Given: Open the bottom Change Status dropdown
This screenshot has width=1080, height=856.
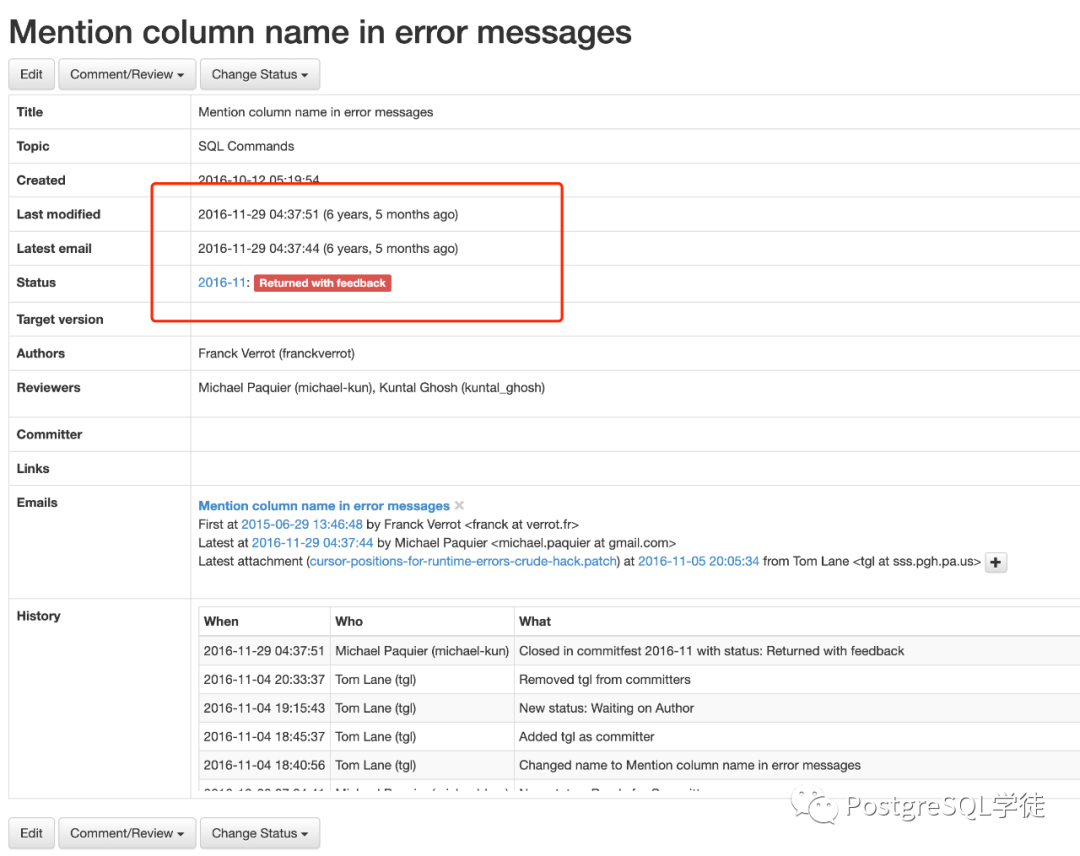Looking at the screenshot, I should click(x=260, y=833).
